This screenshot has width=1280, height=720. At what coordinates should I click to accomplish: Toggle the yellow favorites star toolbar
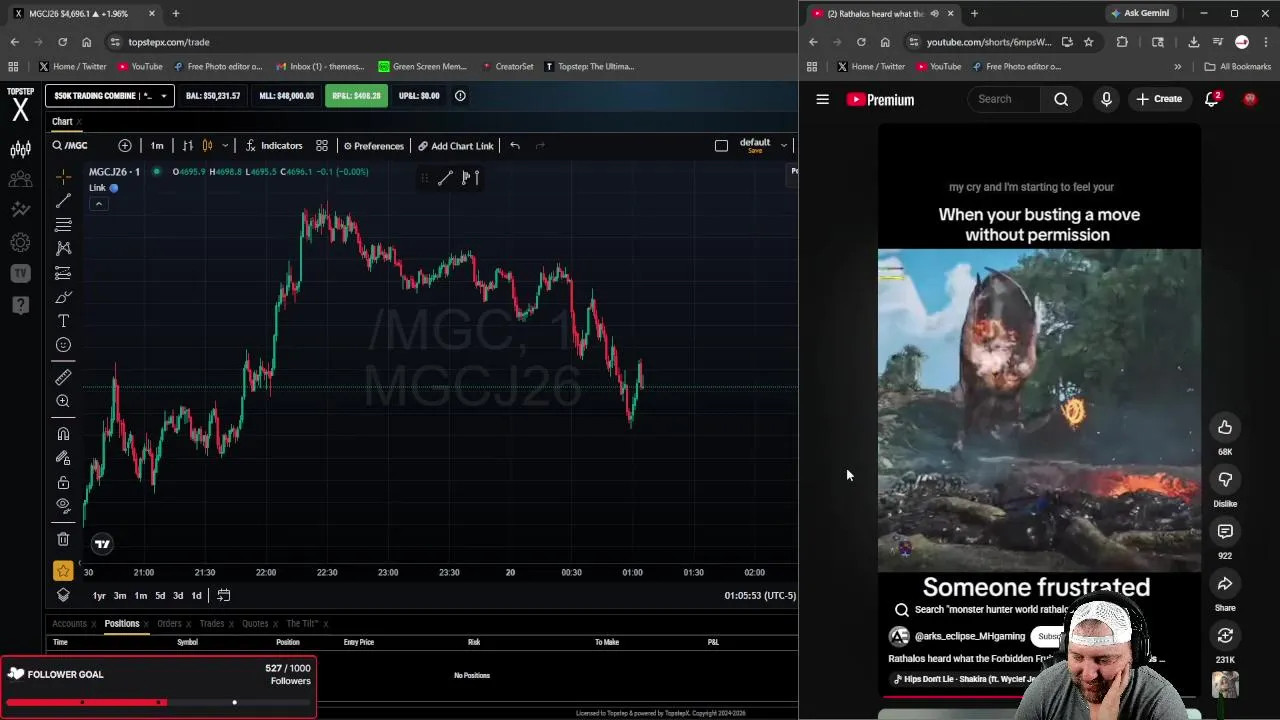[63, 571]
